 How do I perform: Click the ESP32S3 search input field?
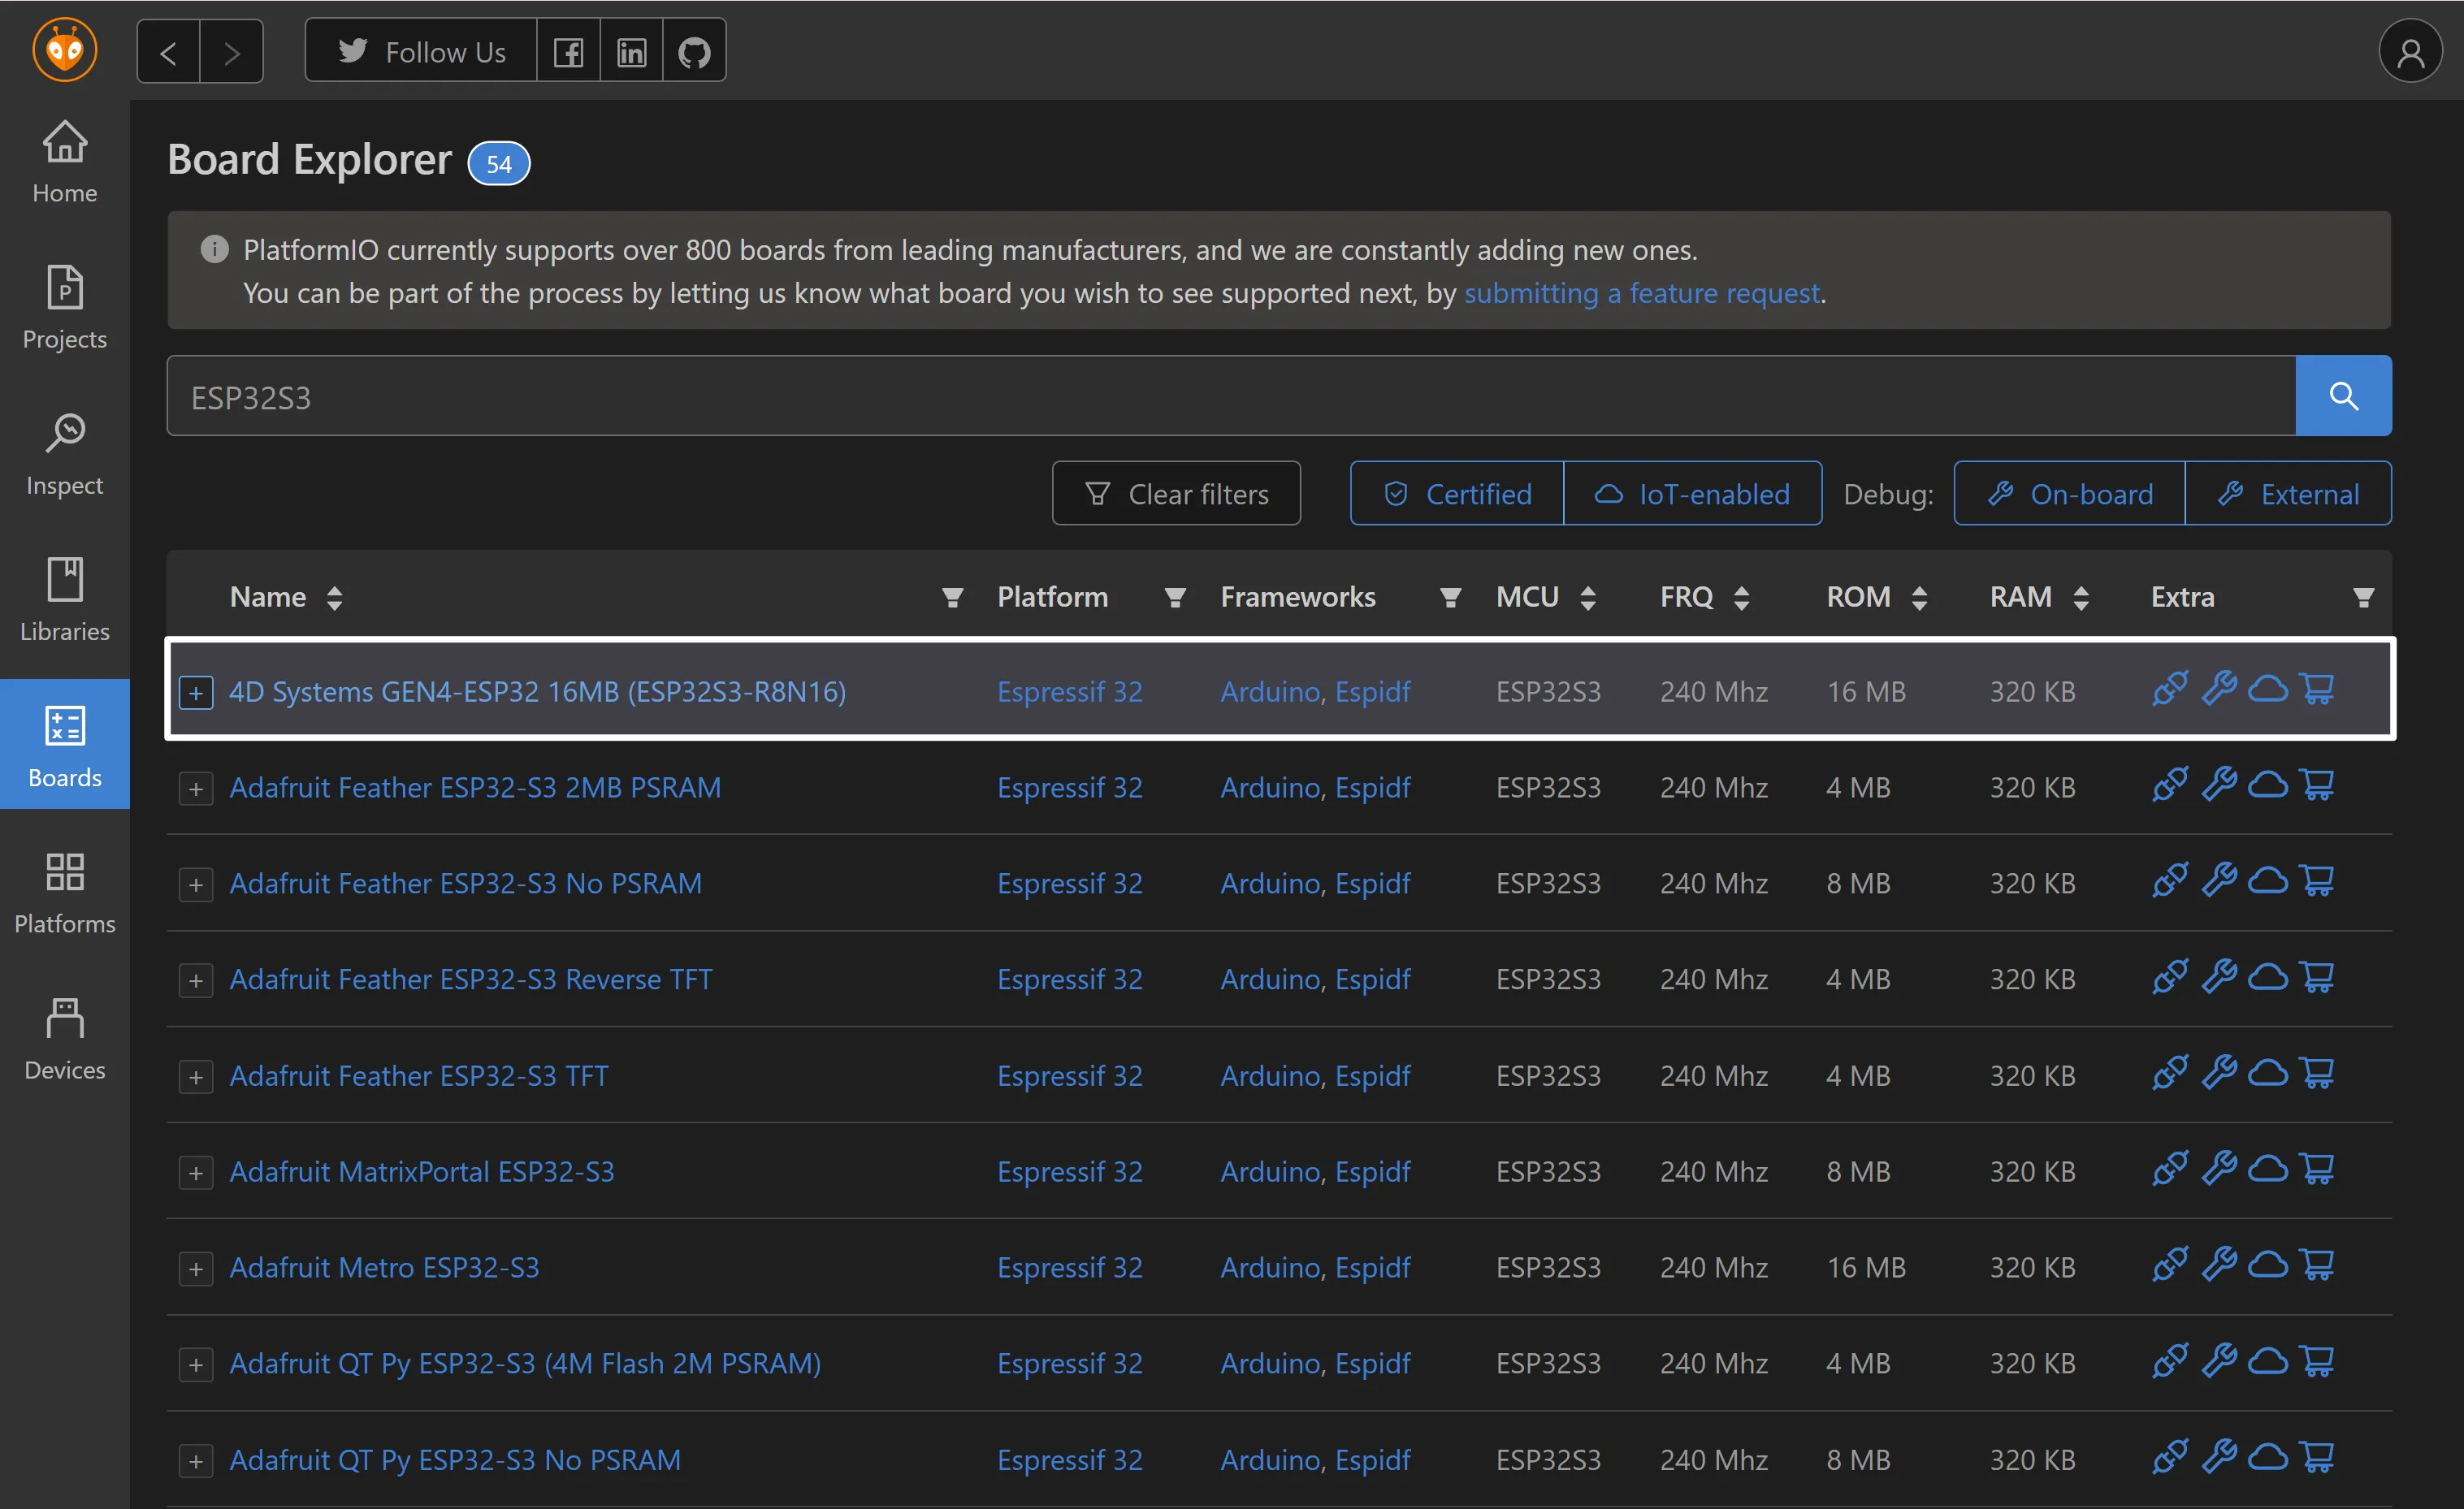[1231, 396]
